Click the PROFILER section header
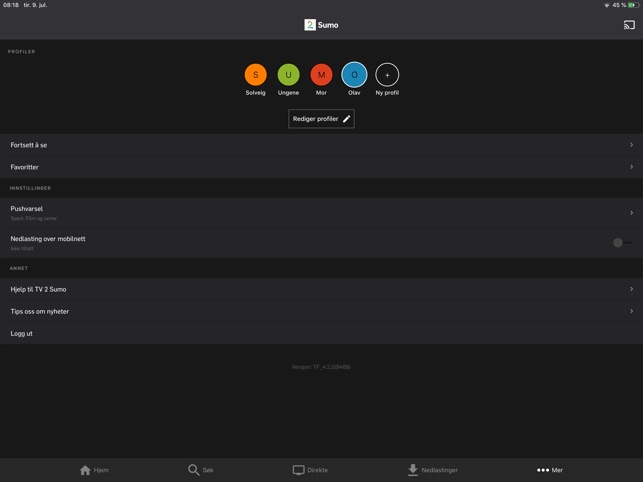The height and width of the screenshot is (482, 643). click(21, 52)
